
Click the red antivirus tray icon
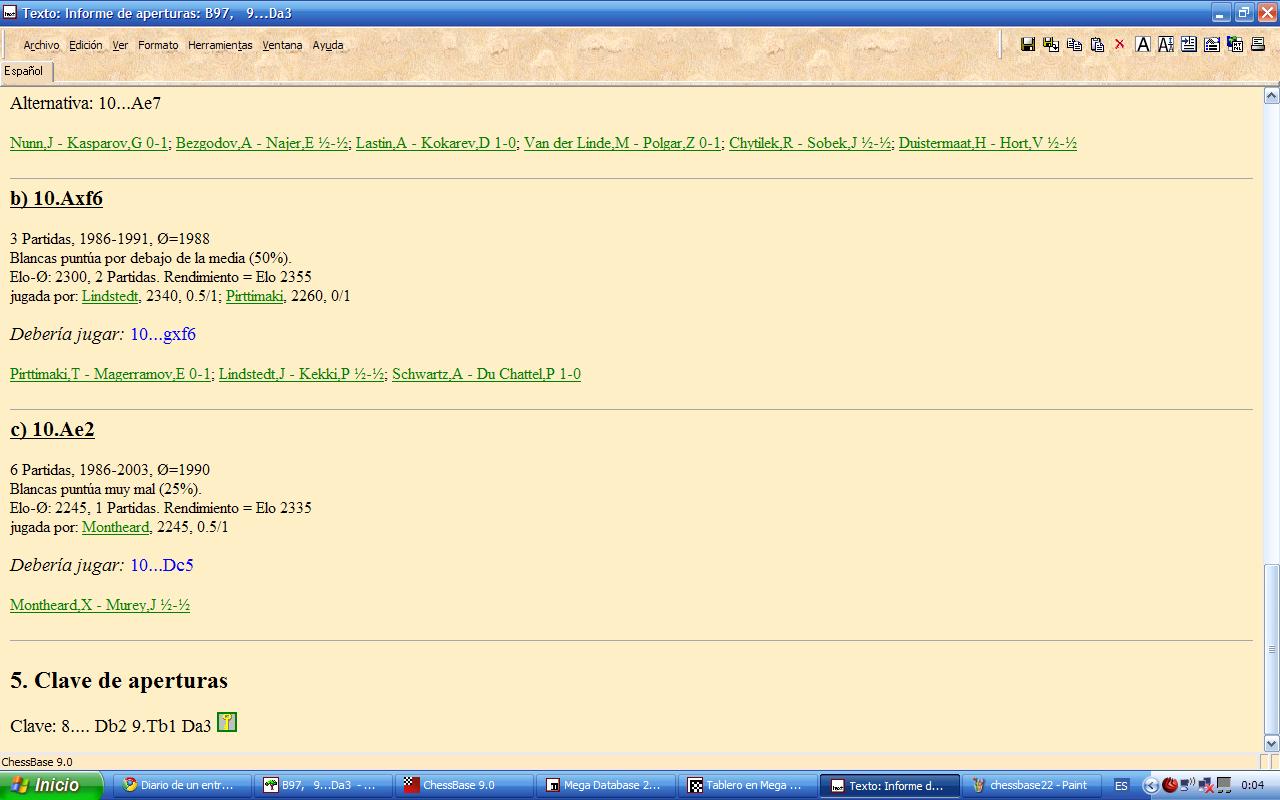[1169, 785]
